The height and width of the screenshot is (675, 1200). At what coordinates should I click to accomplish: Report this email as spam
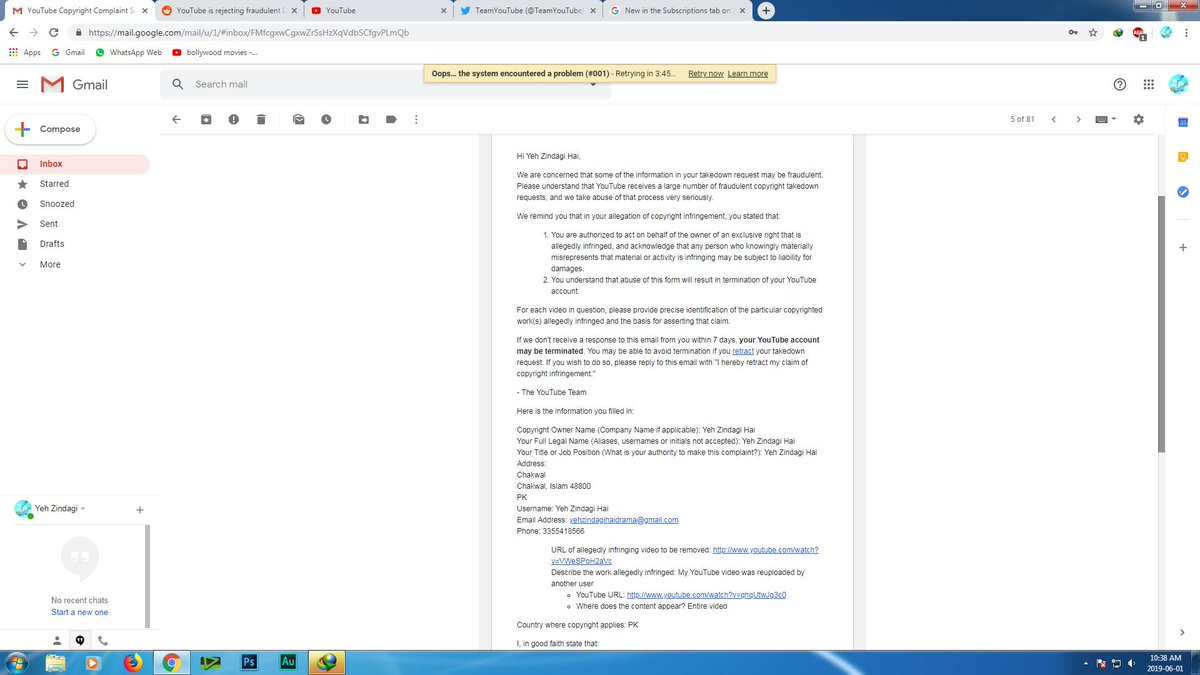[233, 119]
